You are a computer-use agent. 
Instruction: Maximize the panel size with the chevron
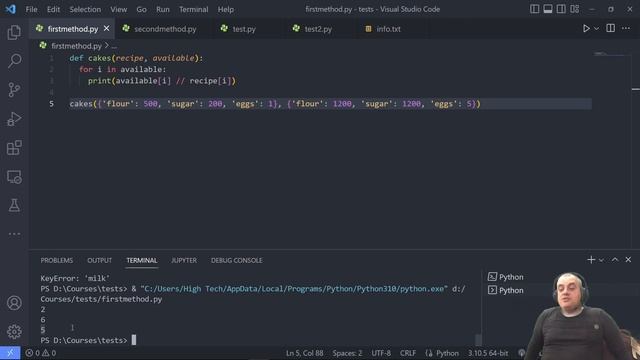(615, 260)
